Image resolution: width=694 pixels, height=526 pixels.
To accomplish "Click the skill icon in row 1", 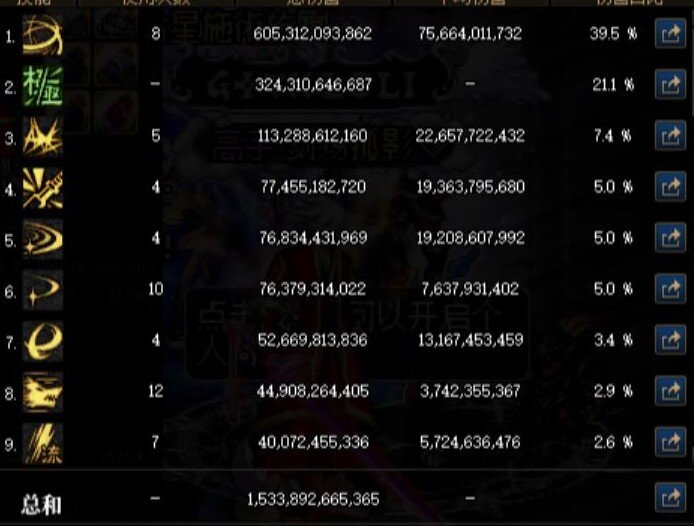I will point(42,35).
